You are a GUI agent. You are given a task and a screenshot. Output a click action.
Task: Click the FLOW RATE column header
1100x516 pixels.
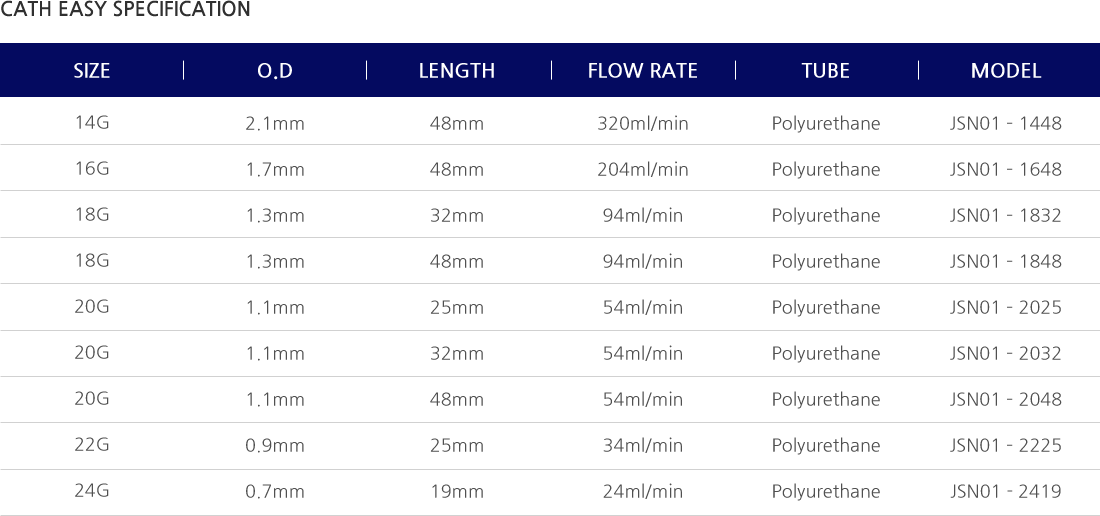(x=643, y=71)
